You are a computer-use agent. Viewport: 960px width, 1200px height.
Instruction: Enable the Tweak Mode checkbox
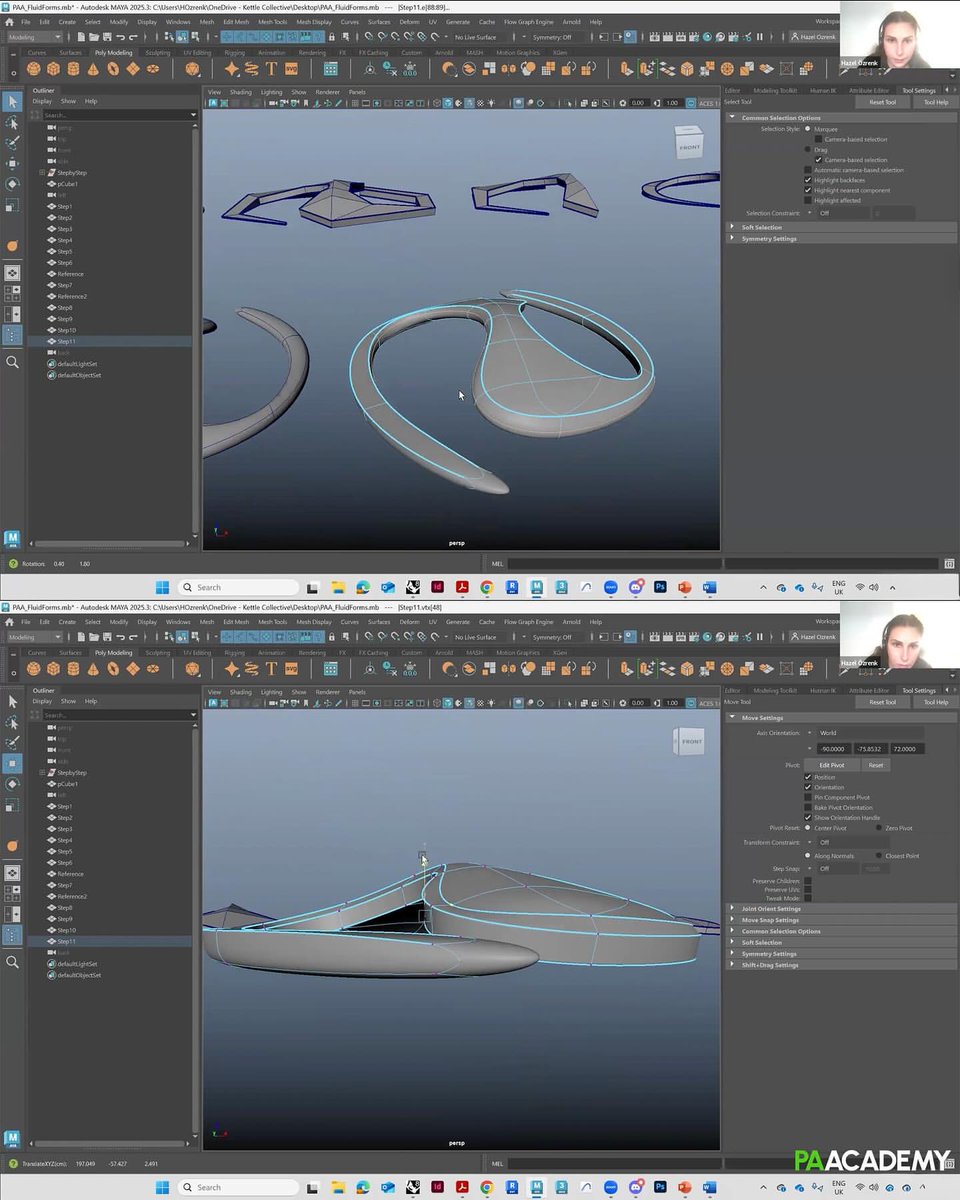pyautogui.click(x=808, y=898)
